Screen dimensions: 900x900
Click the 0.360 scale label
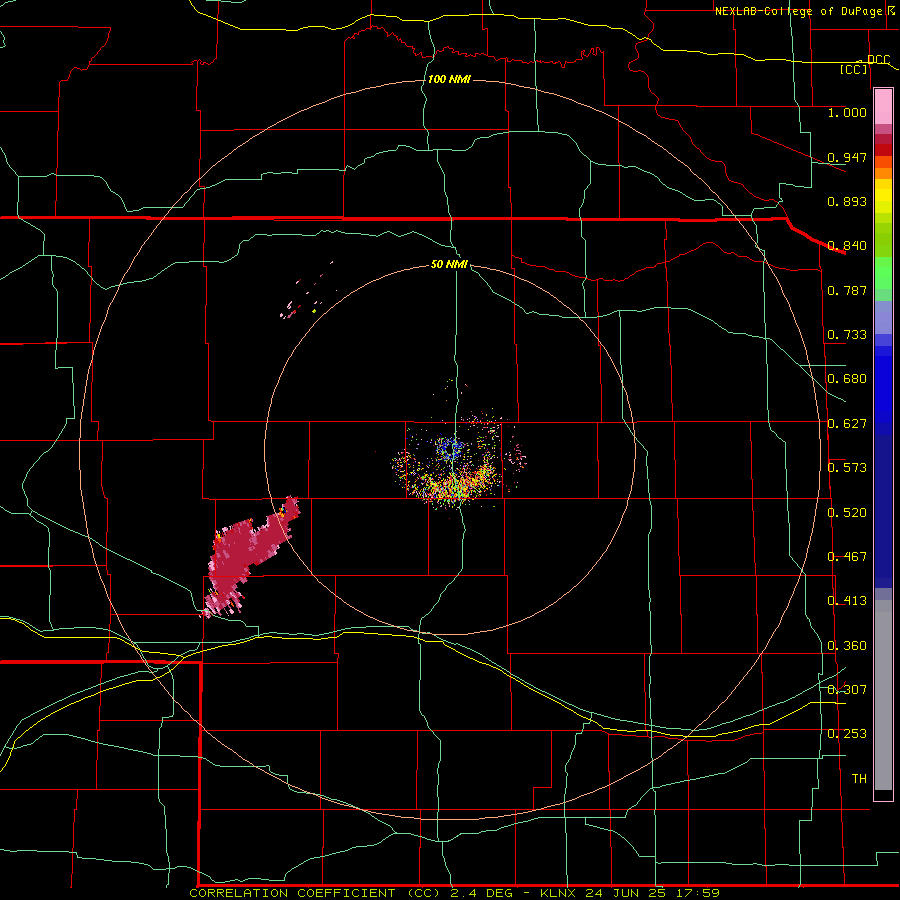tap(847, 646)
